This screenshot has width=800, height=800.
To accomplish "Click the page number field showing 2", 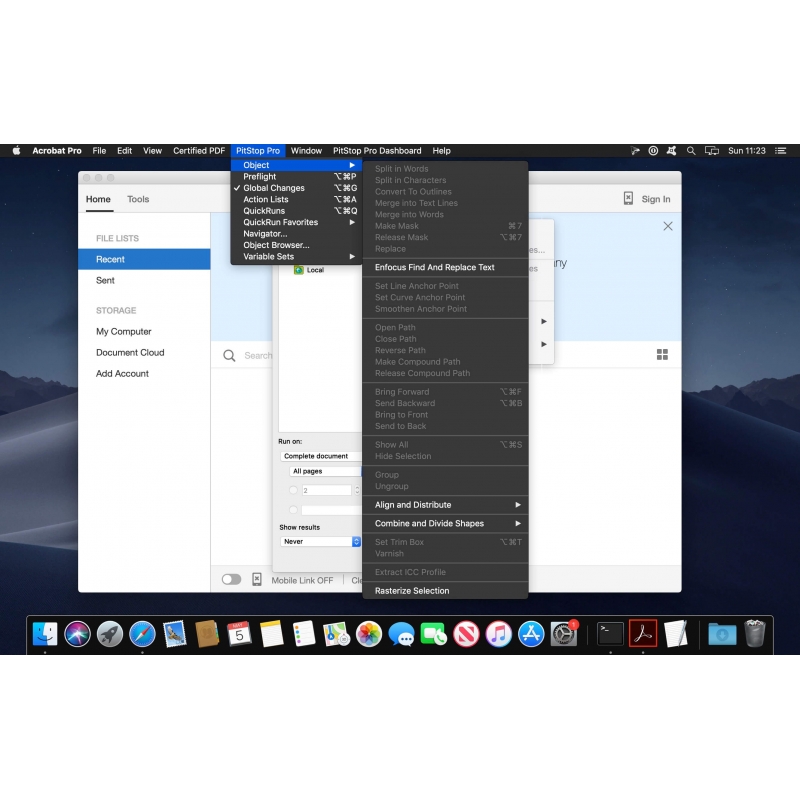I will pyautogui.click(x=327, y=490).
